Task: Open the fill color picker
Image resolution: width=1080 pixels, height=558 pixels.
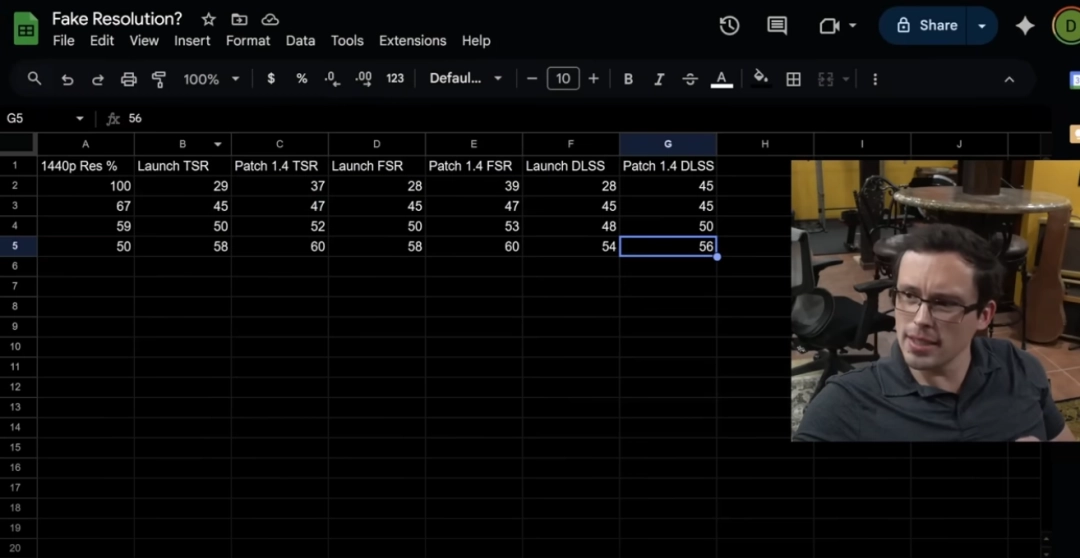Action: click(x=761, y=79)
